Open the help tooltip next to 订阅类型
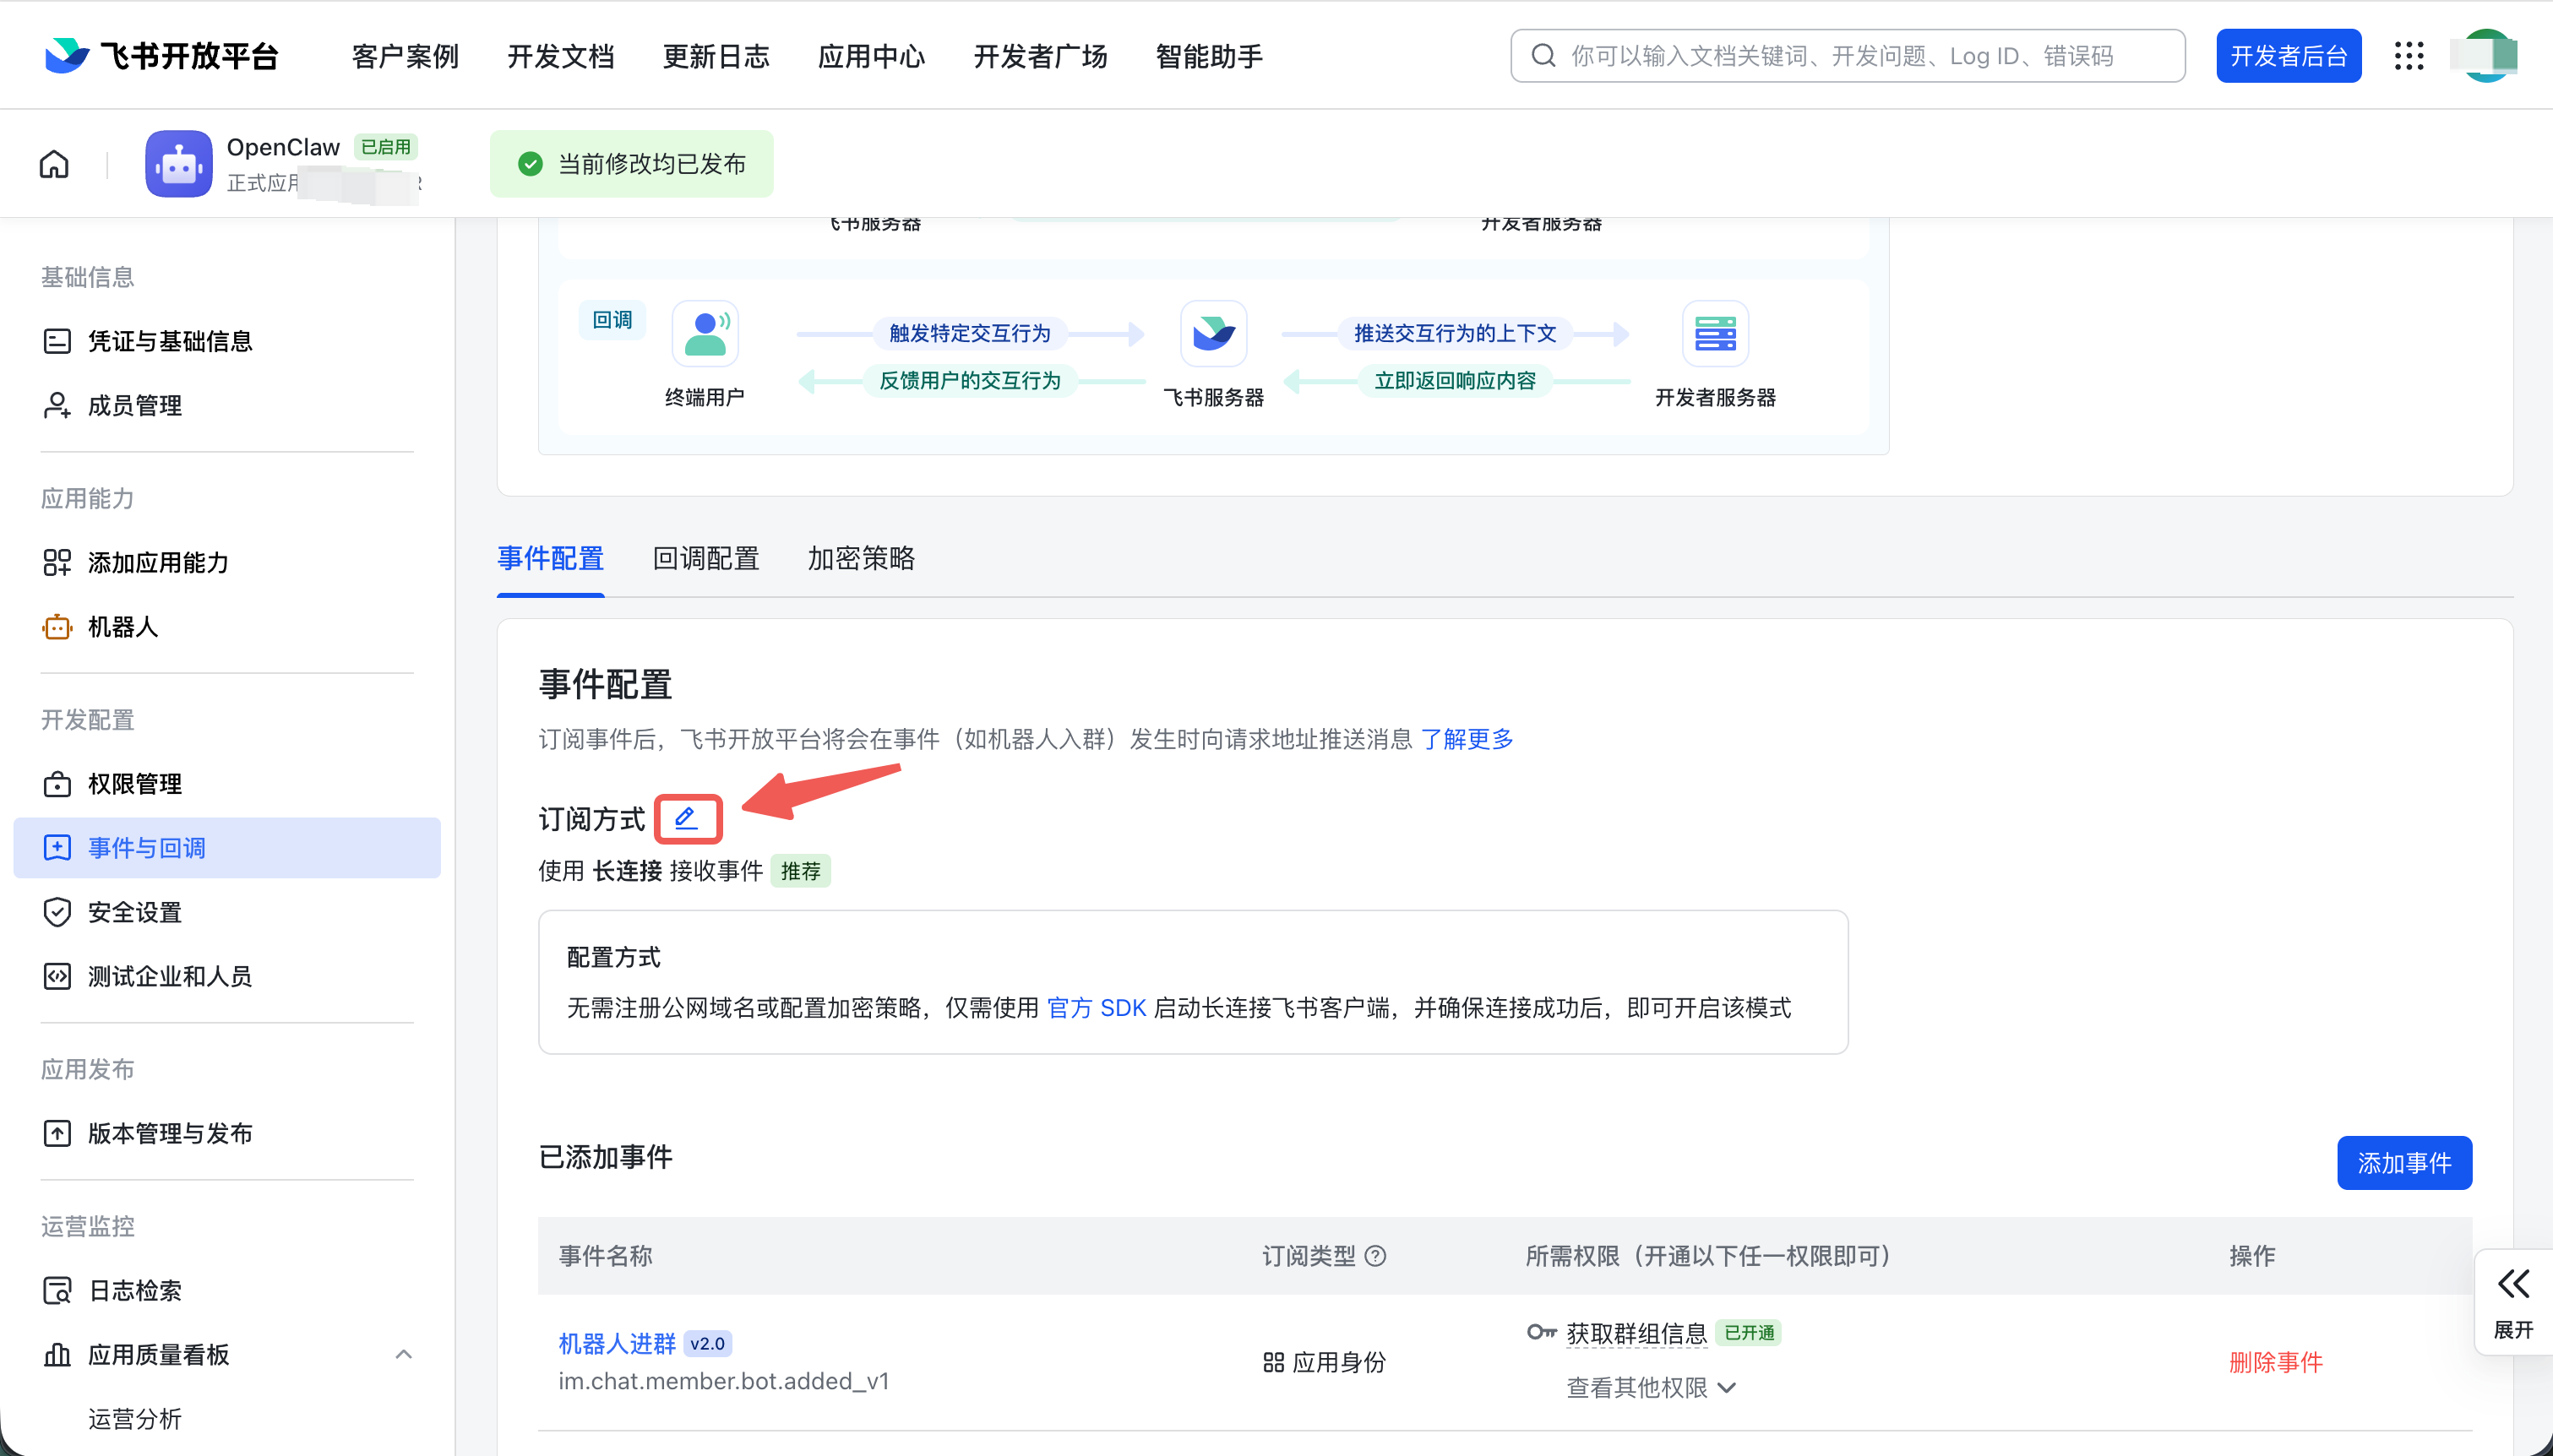This screenshot has height=1456, width=2553. pos(1378,1256)
